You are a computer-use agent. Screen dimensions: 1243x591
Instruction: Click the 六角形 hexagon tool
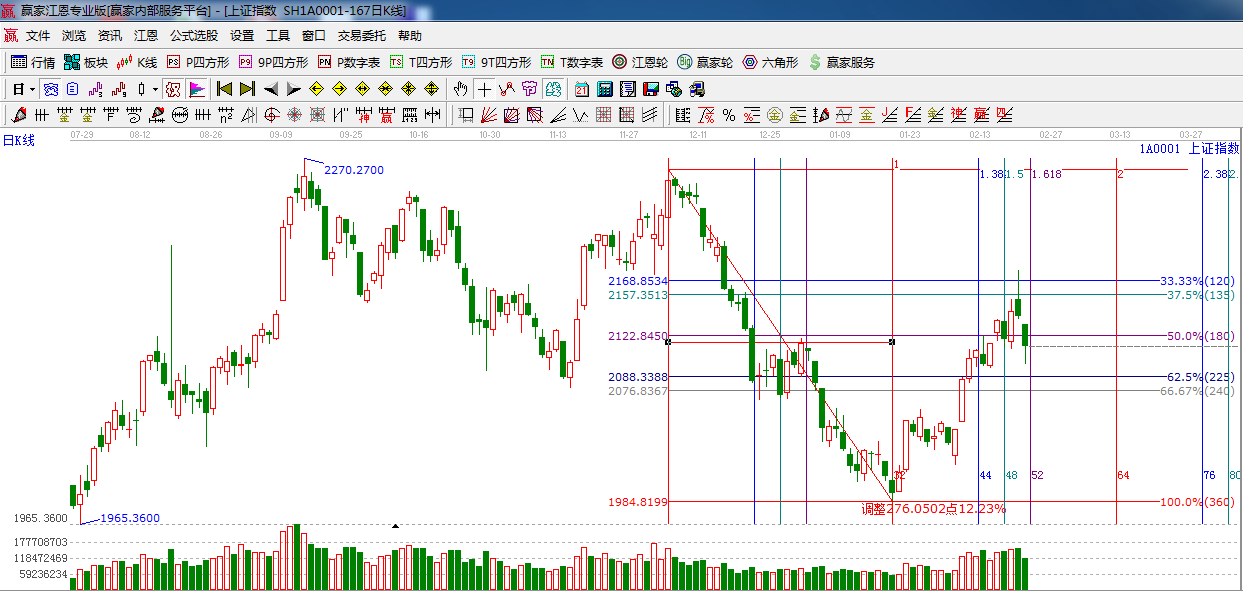tap(770, 62)
